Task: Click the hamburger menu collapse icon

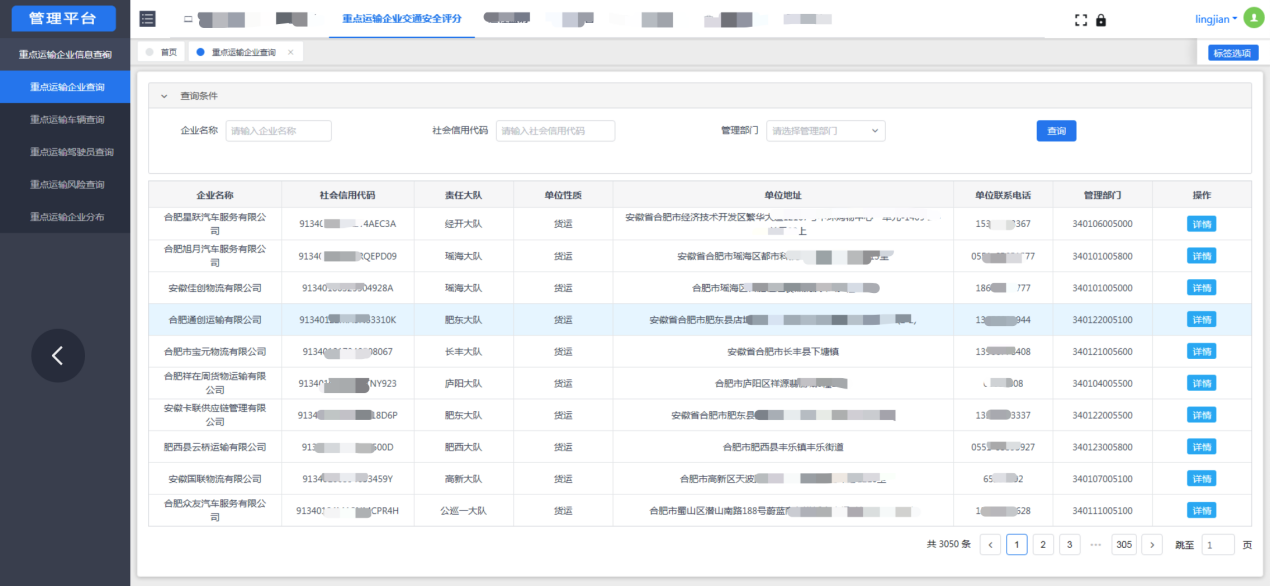Action: pyautogui.click(x=148, y=19)
